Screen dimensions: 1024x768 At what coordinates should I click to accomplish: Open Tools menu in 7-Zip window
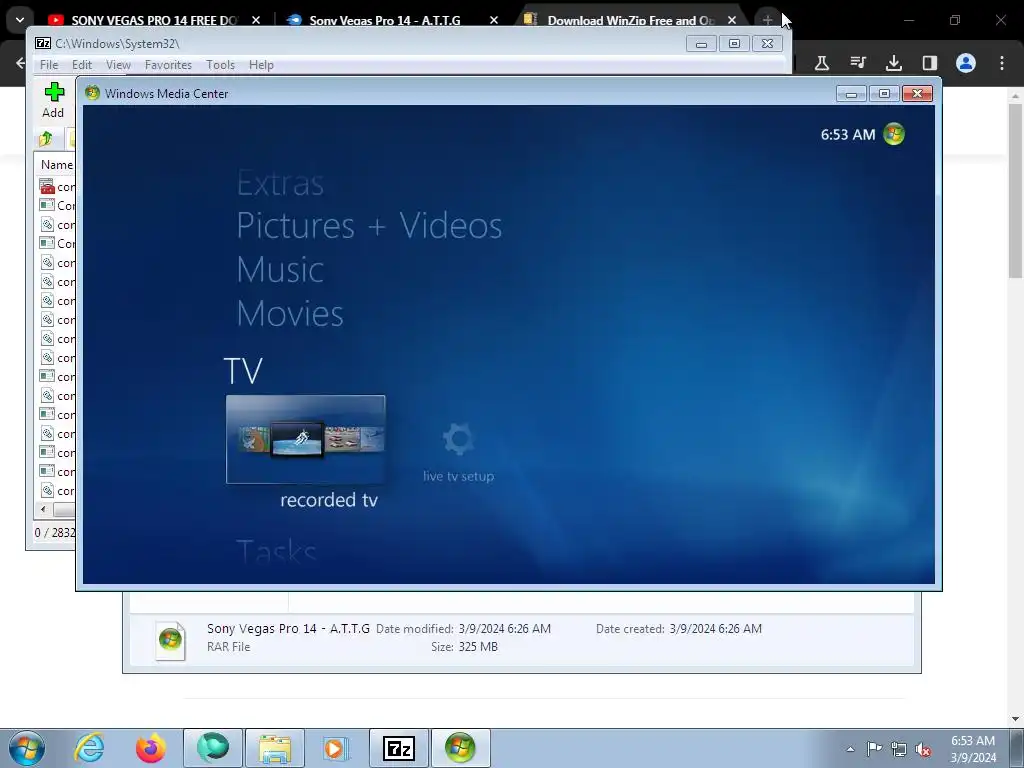(220, 65)
